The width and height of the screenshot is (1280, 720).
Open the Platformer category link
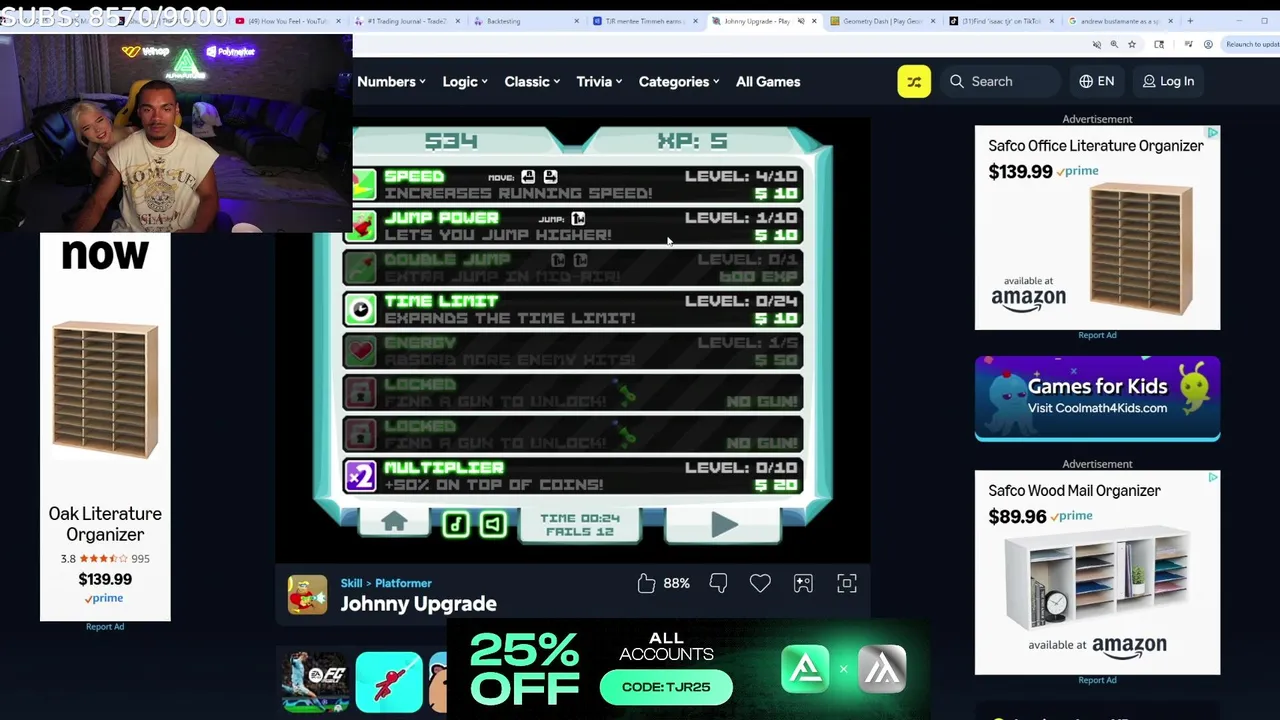click(x=403, y=583)
